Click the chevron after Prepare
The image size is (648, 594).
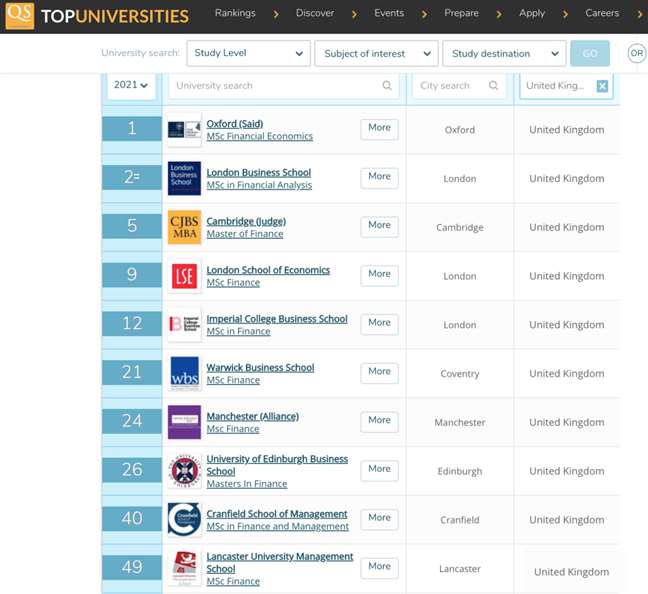[499, 14]
